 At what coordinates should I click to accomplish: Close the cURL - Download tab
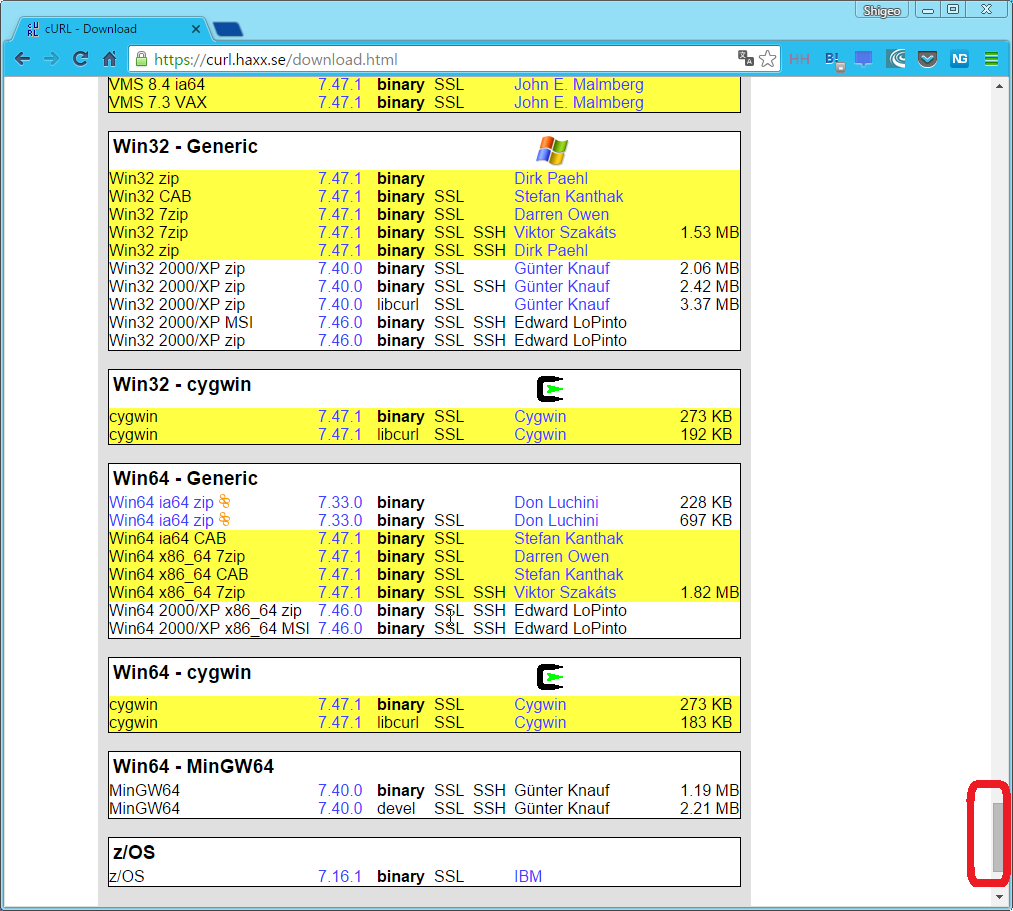(196, 29)
